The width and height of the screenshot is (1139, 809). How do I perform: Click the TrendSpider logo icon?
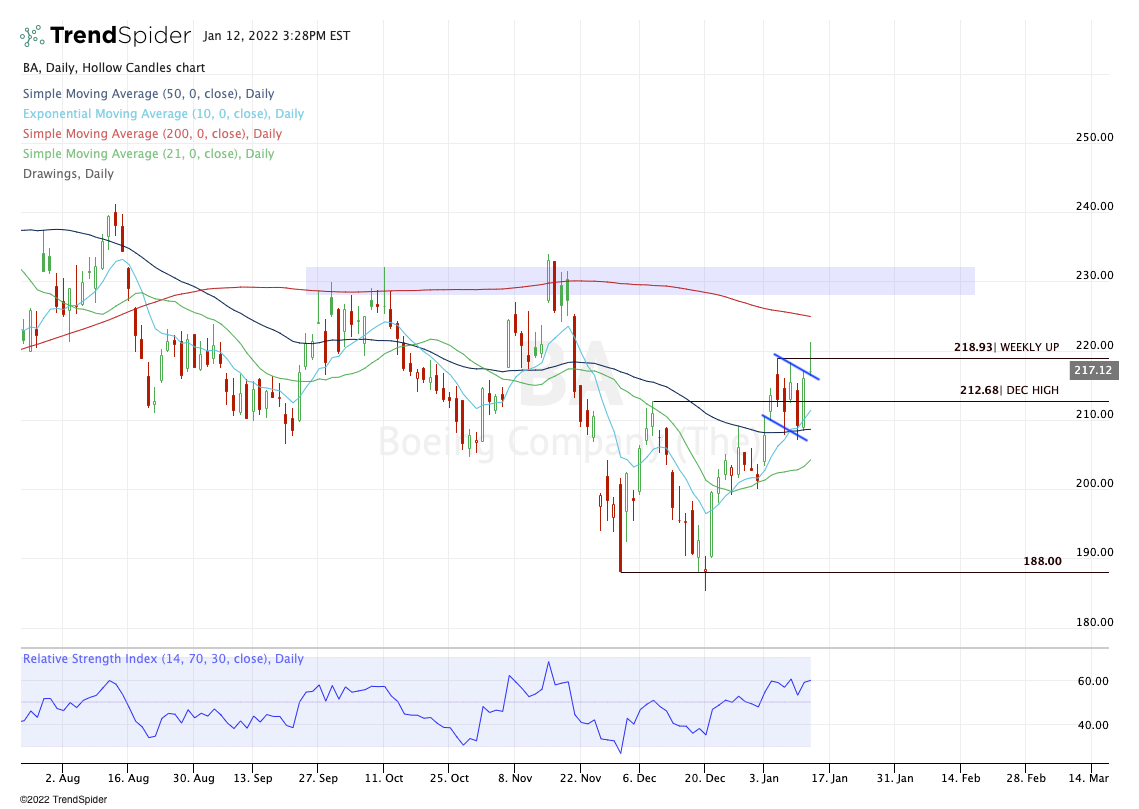(32, 36)
